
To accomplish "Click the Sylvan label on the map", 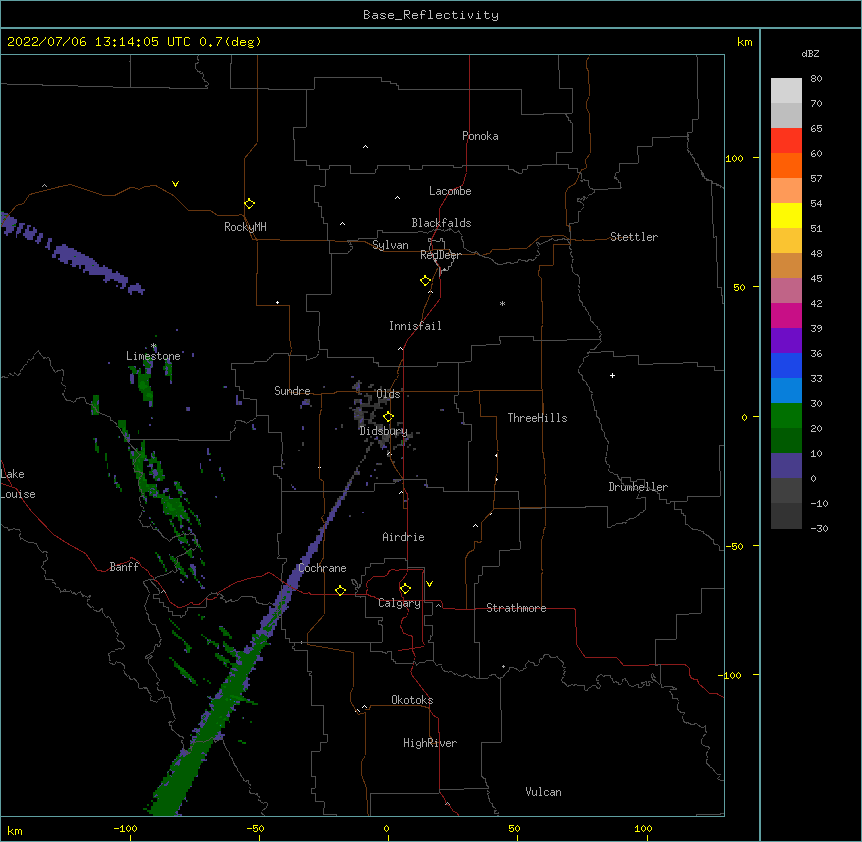I will tap(390, 245).
